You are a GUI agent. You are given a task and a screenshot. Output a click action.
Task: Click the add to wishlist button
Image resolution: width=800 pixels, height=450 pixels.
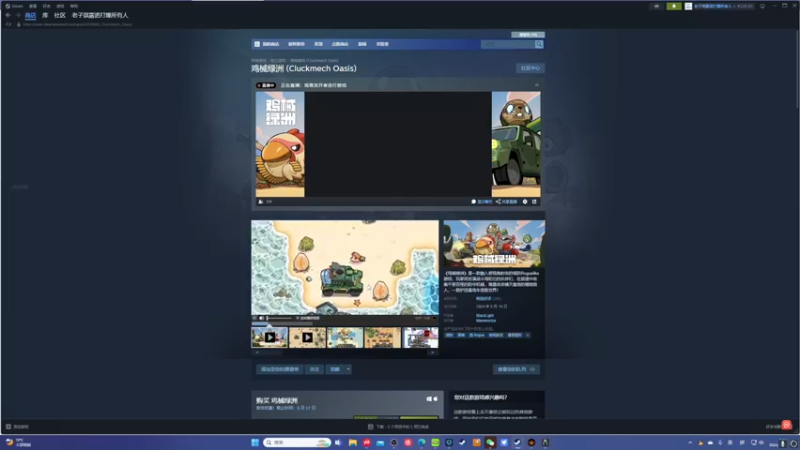point(280,369)
